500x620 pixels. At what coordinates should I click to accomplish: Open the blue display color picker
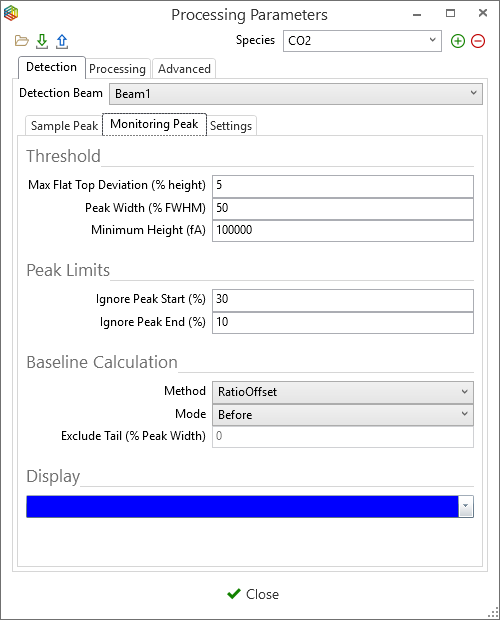click(x=250, y=507)
